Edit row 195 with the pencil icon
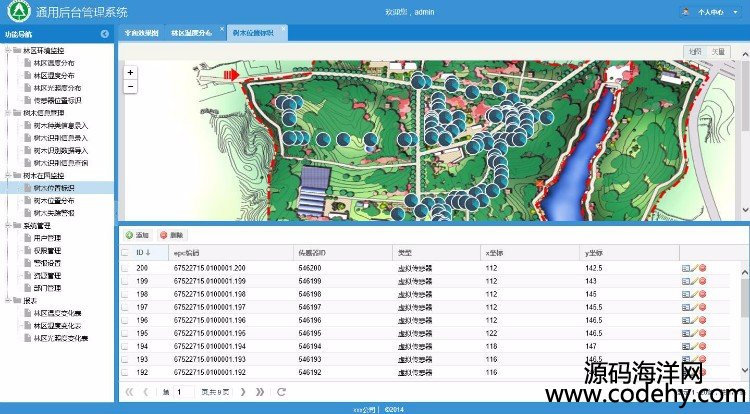The width and height of the screenshot is (750, 414). pos(694,333)
